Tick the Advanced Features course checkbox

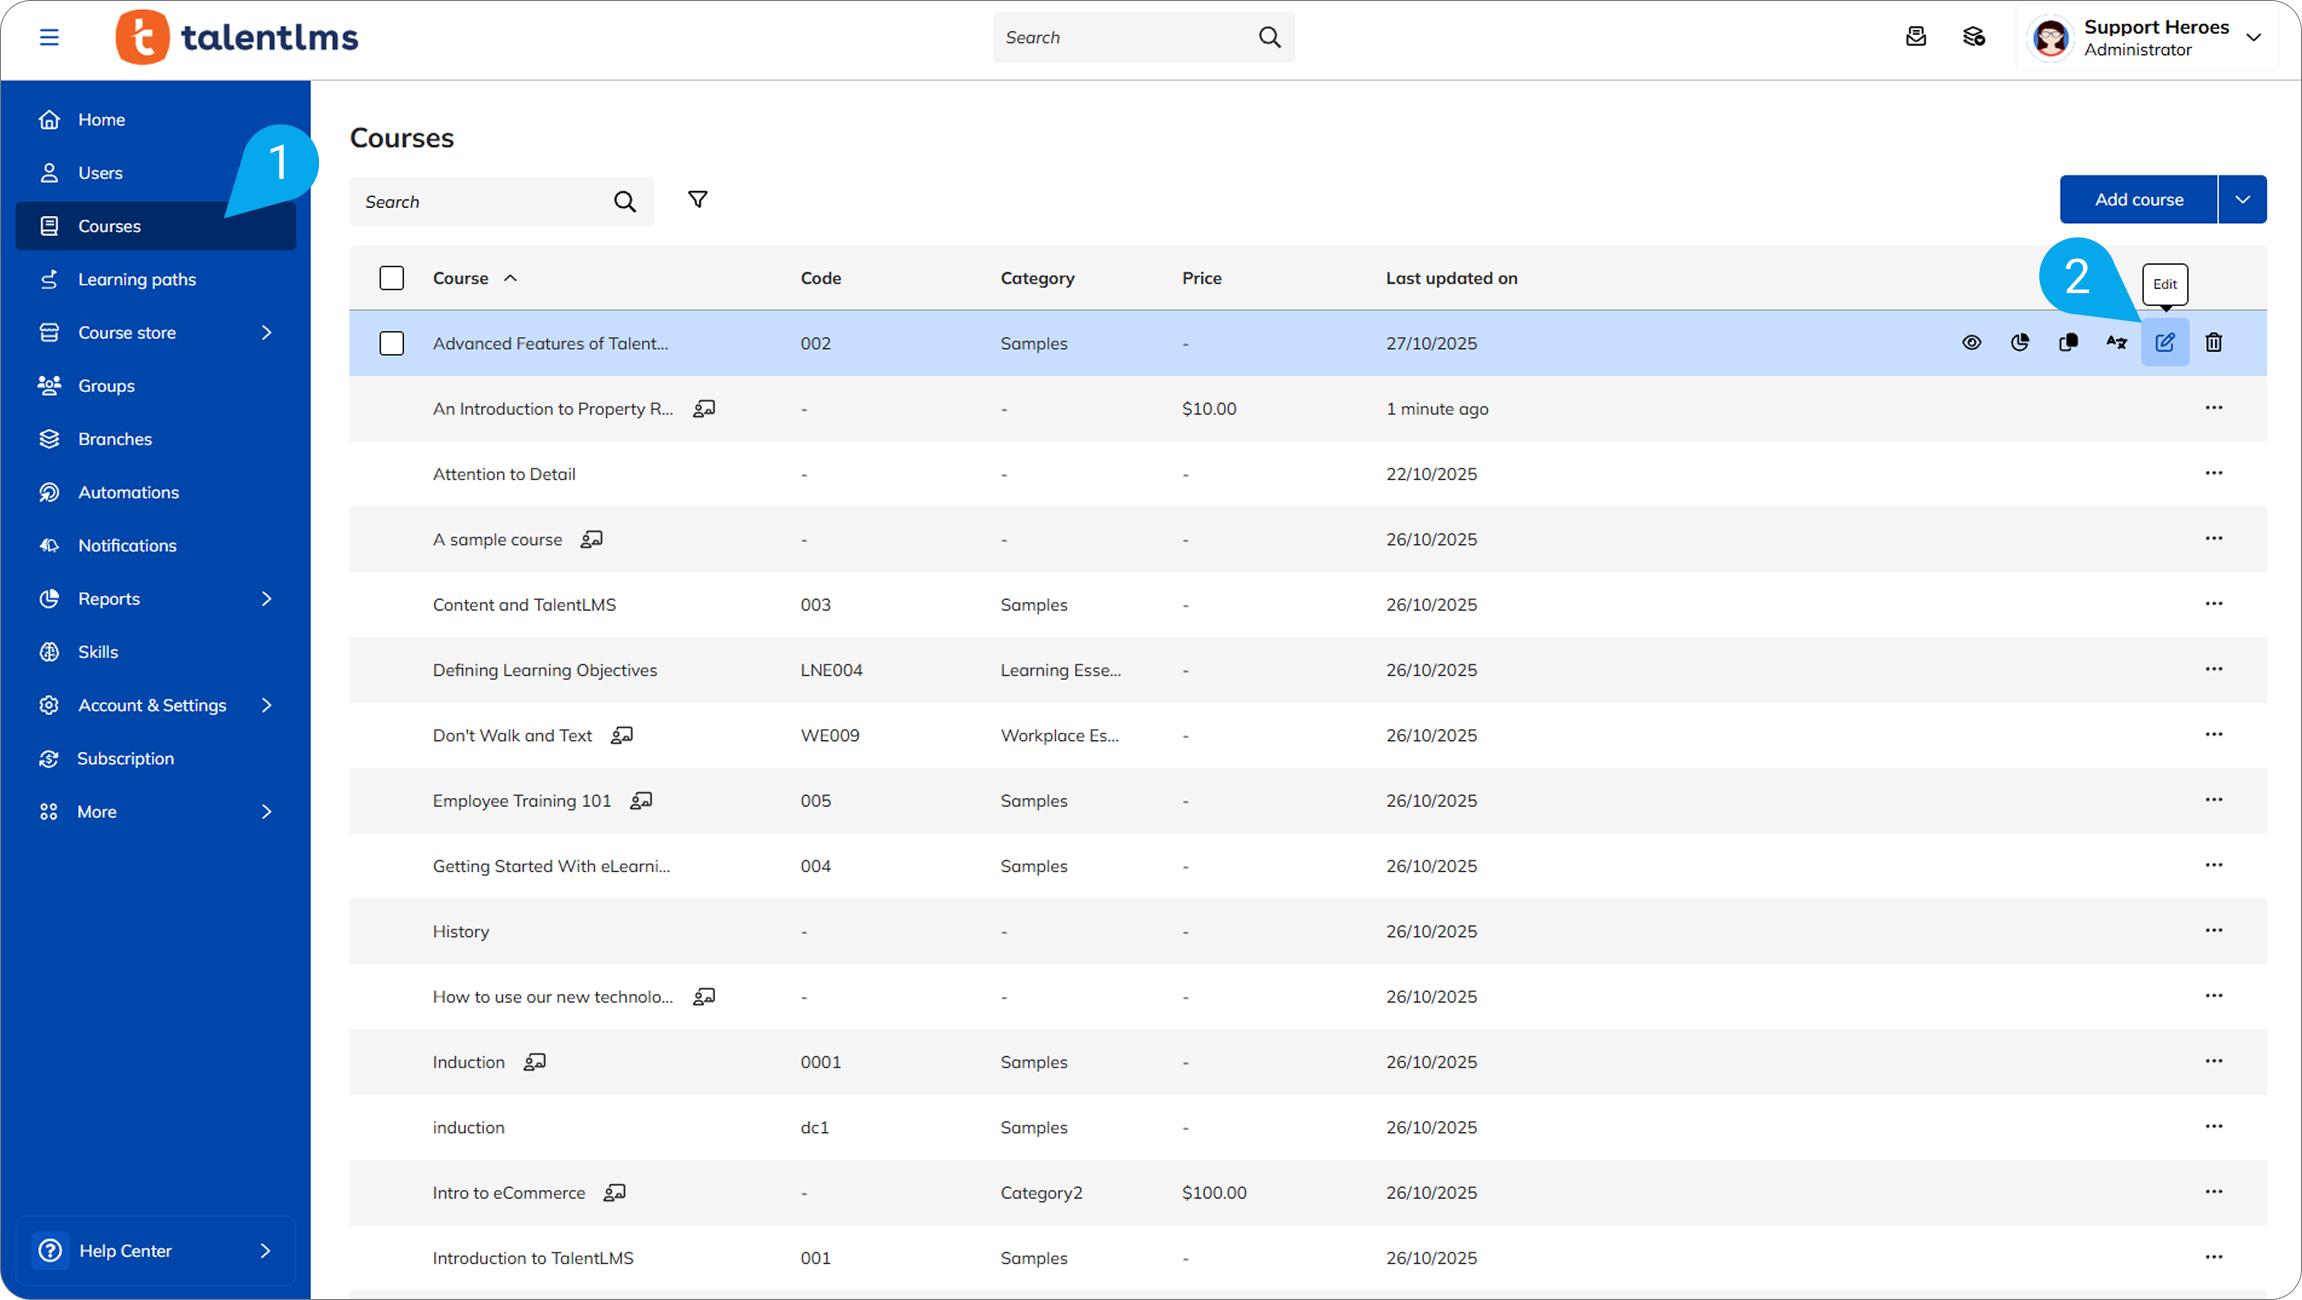pos(392,343)
